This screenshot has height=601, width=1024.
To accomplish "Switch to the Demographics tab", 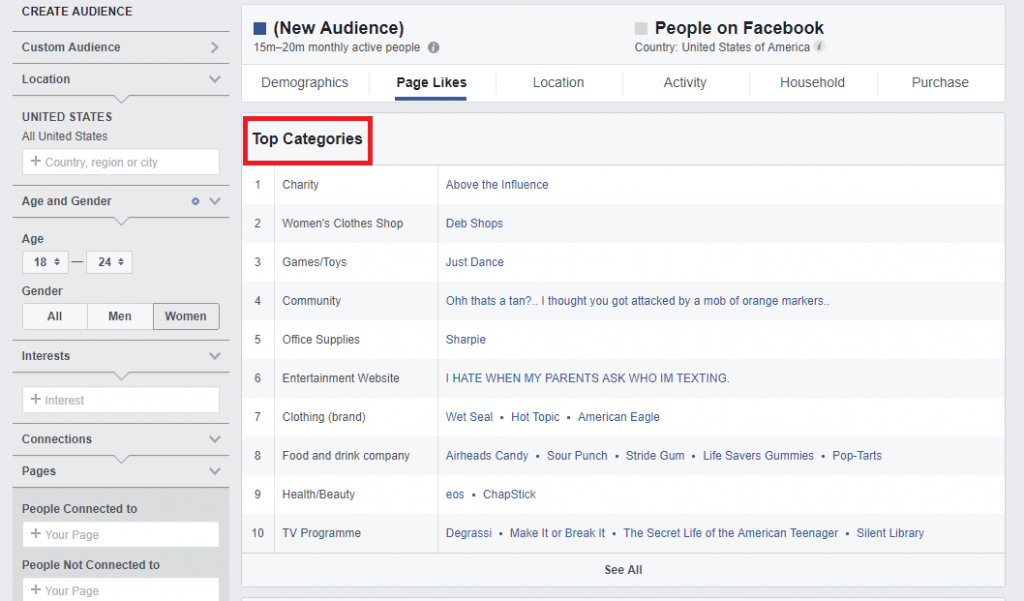I will pos(305,83).
